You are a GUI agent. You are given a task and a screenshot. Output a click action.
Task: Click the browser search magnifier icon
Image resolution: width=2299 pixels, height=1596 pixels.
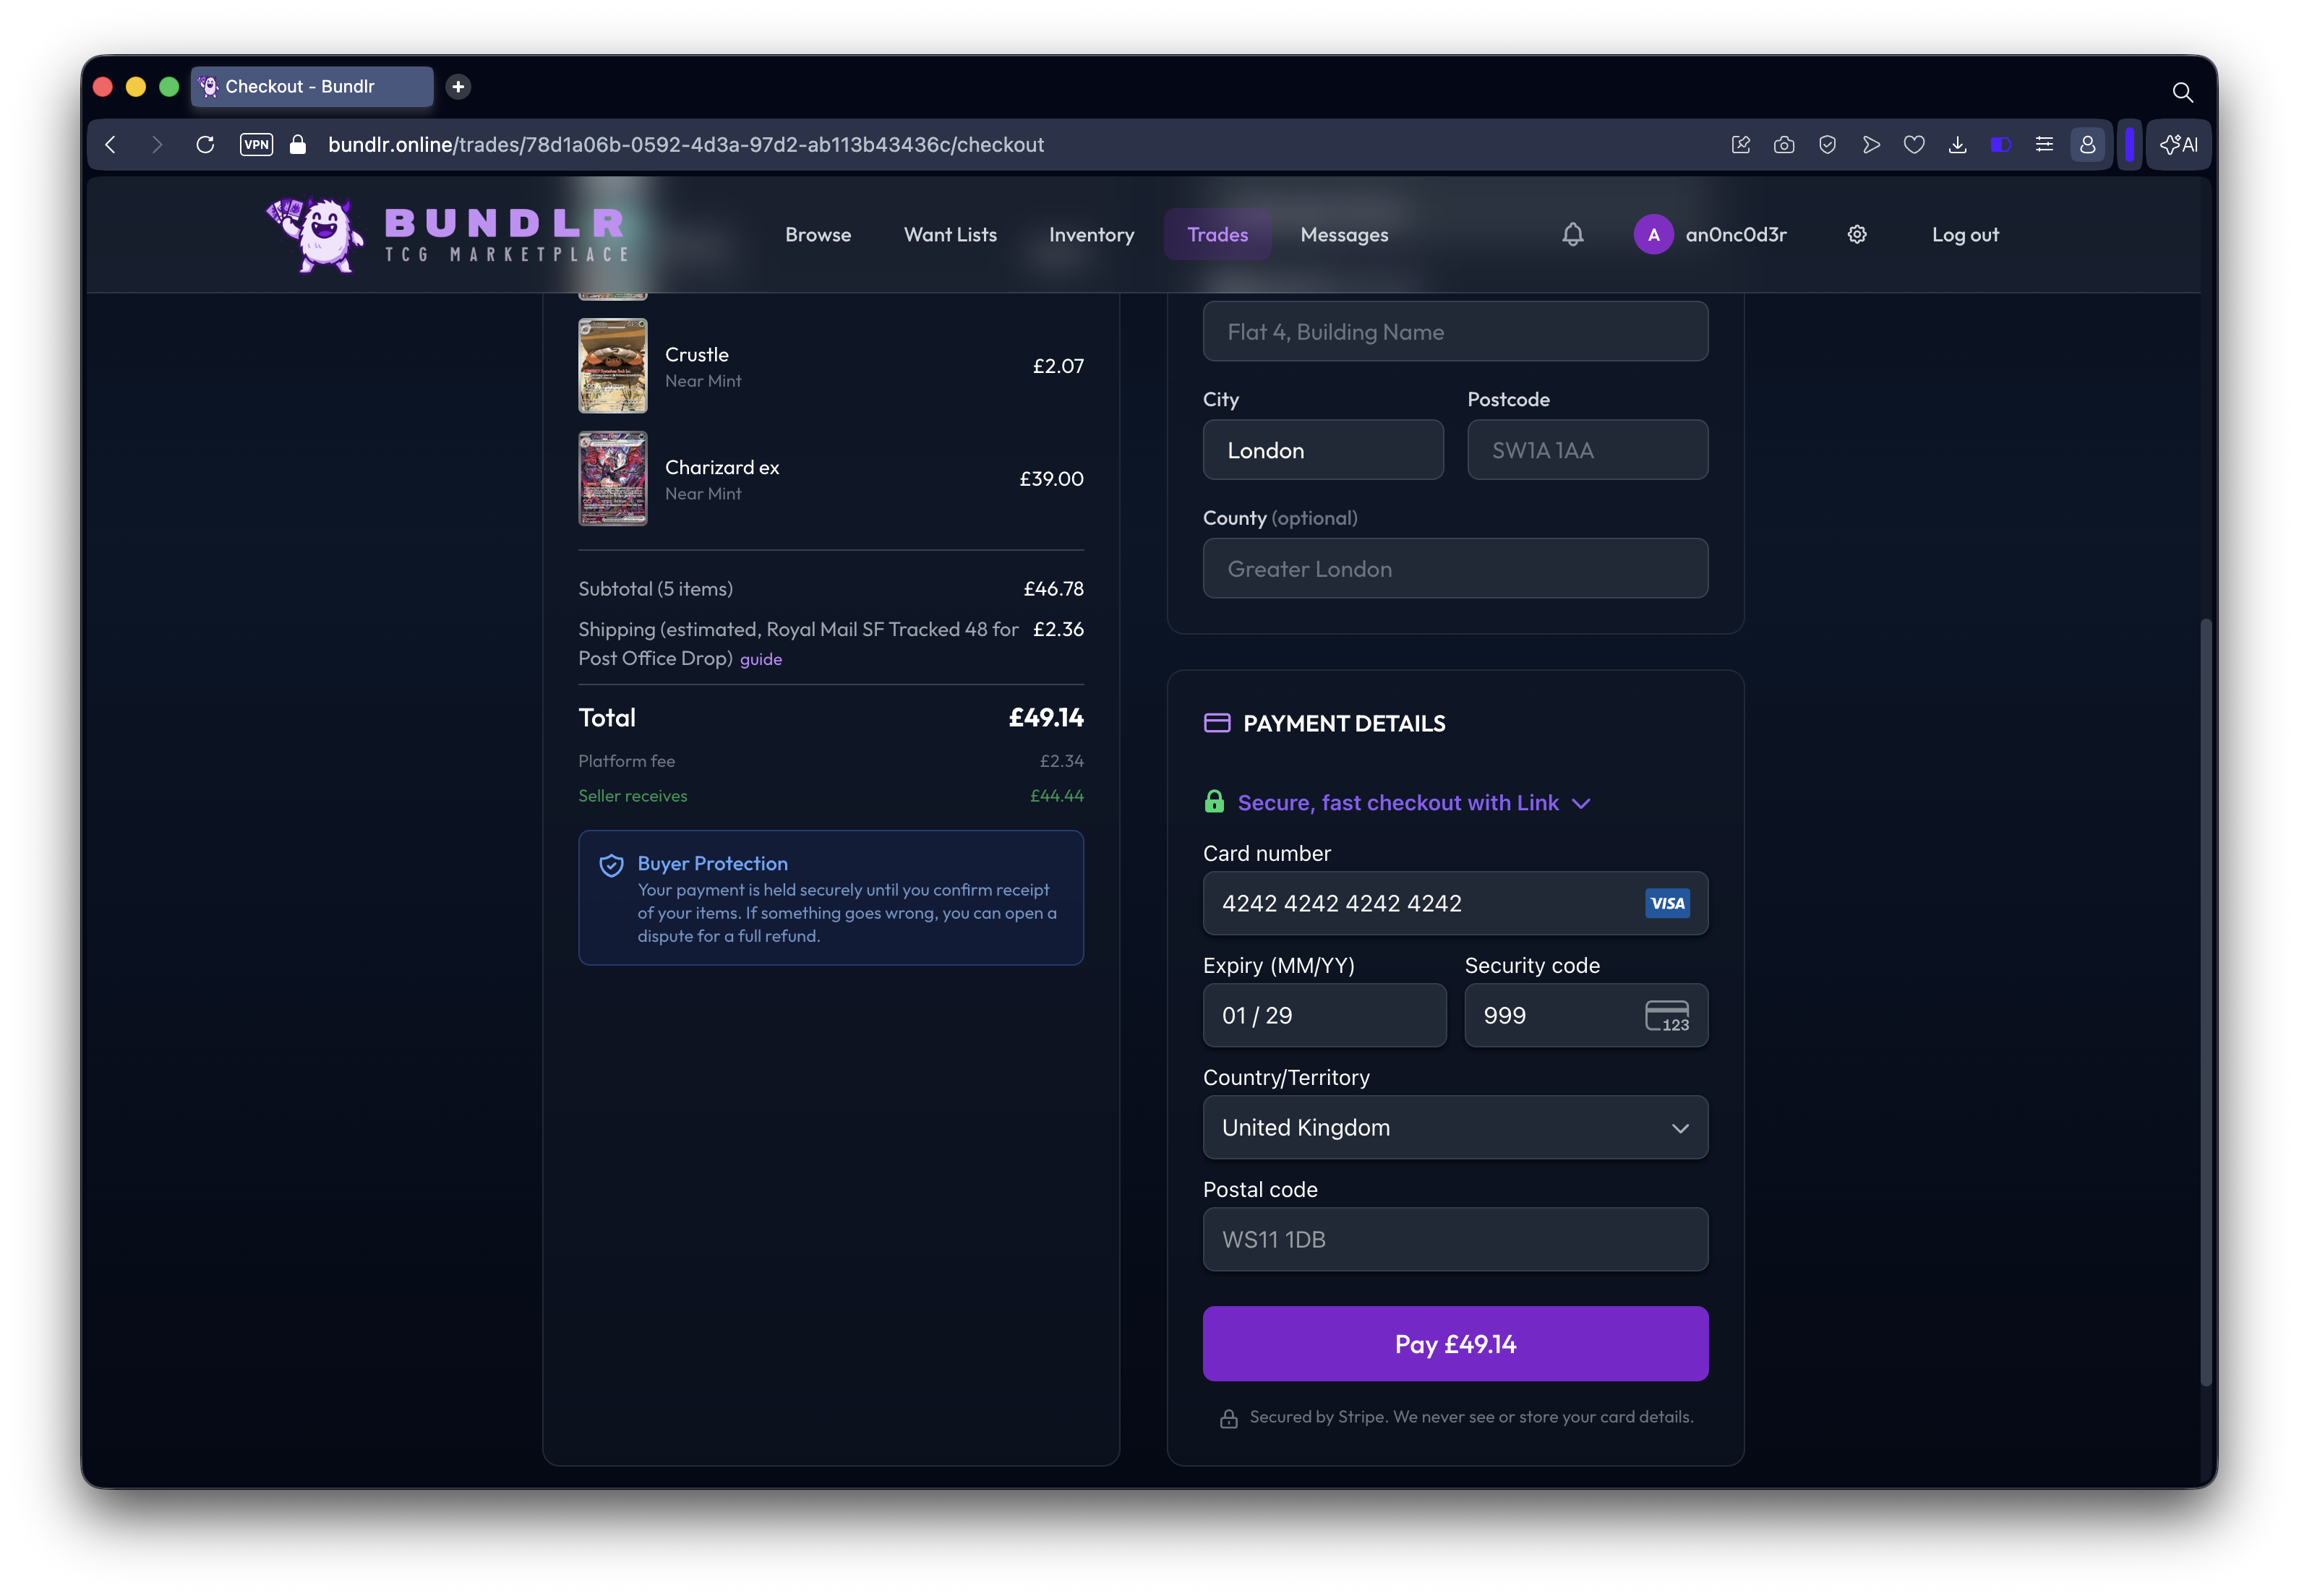point(2182,92)
